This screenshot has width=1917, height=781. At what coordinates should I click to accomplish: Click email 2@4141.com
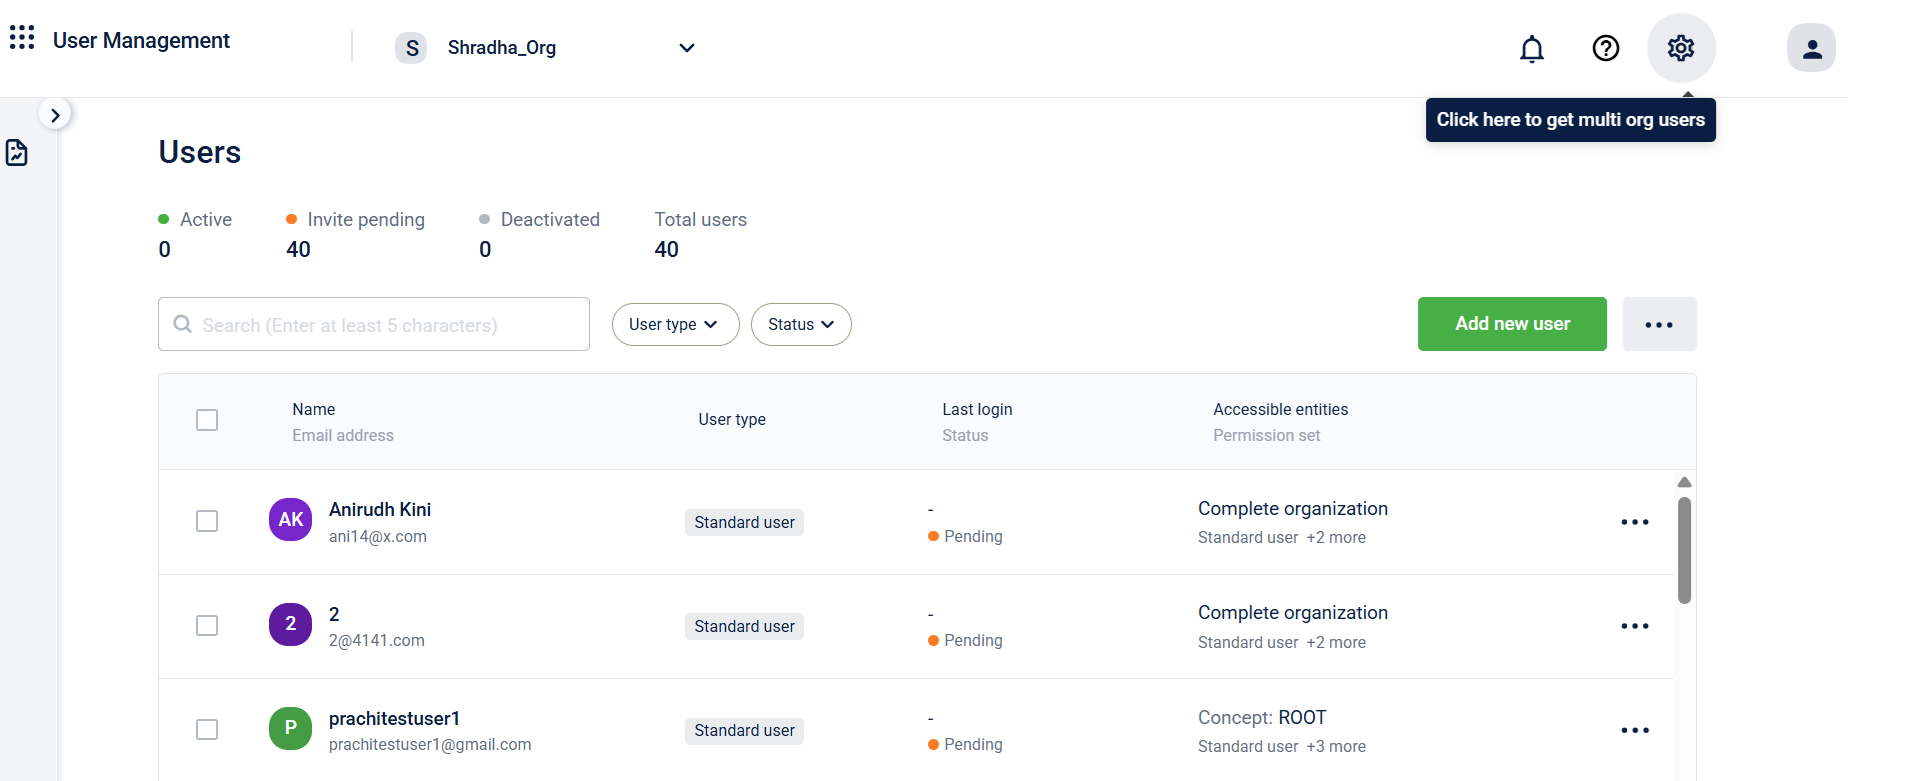(377, 640)
